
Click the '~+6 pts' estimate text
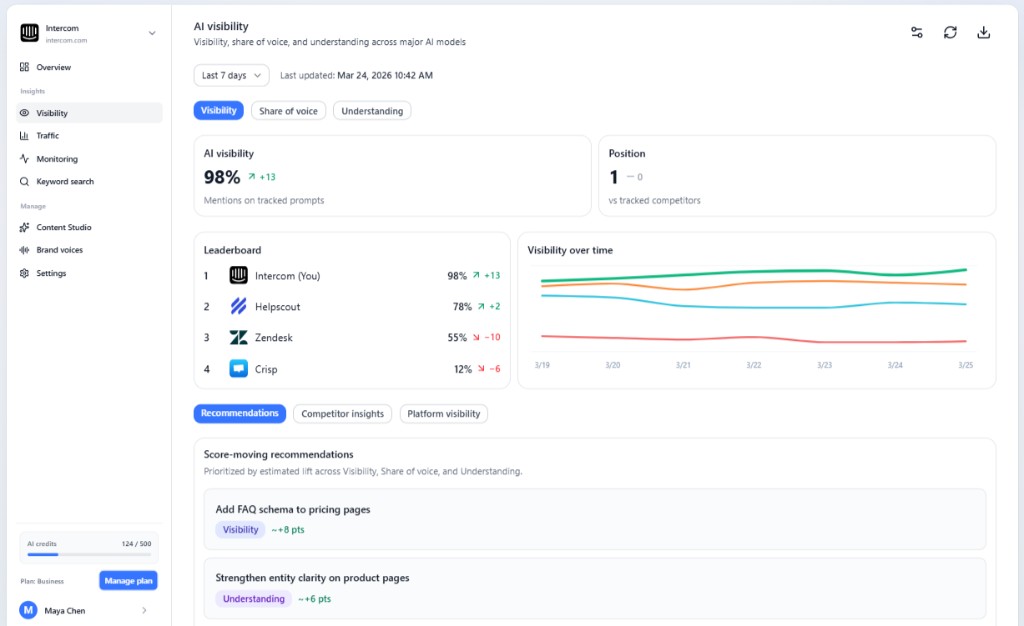[x=315, y=599]
